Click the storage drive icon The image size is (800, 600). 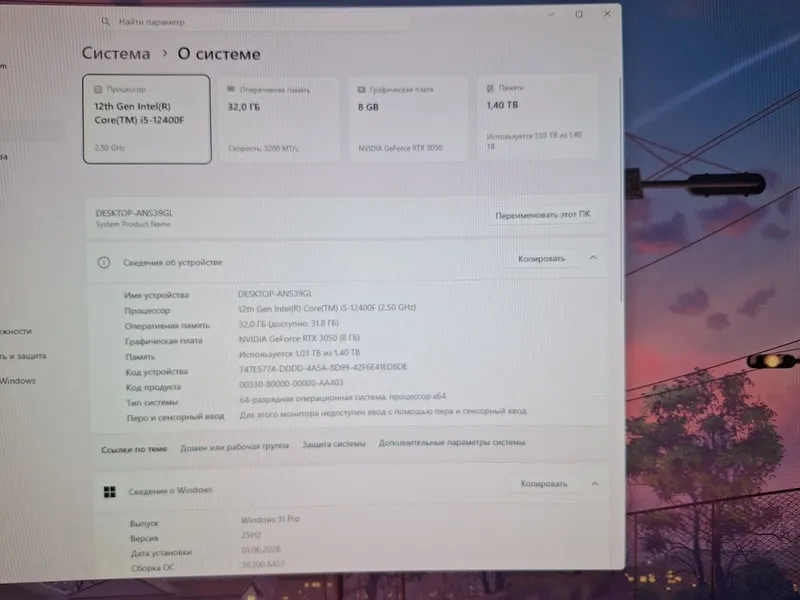click(x=490, y=88)
